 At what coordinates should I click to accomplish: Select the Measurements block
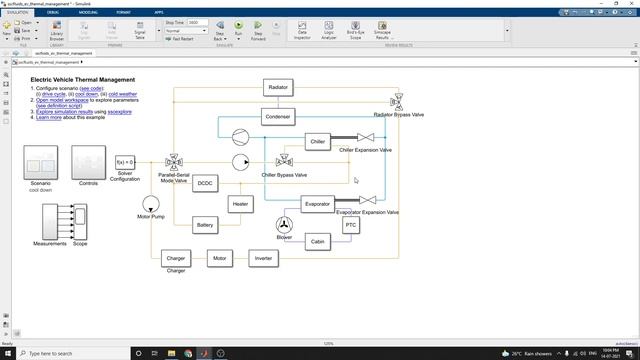[50, 222]
